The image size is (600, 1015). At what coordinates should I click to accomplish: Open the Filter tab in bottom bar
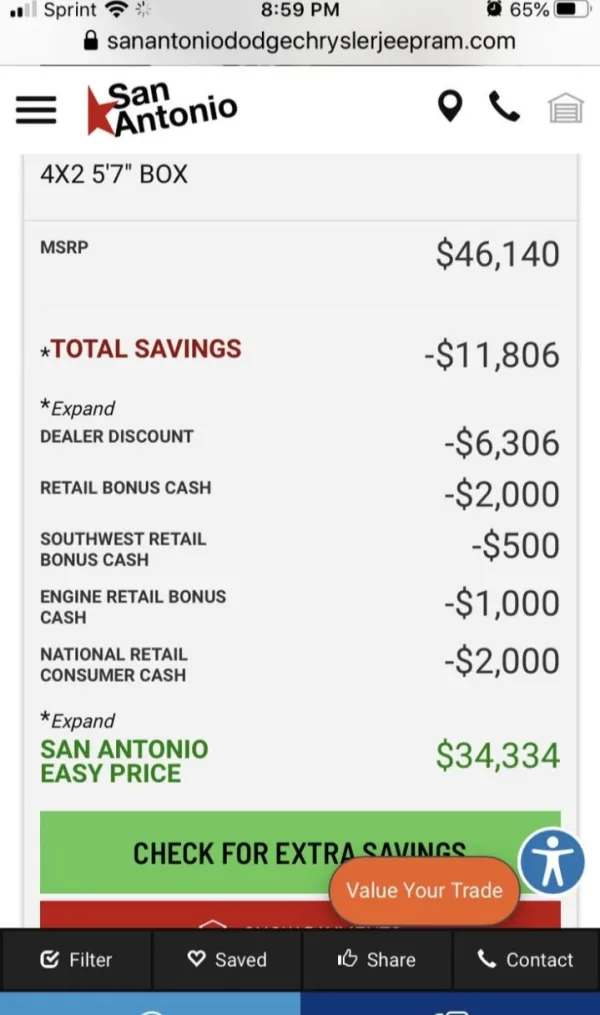tap(77, 960)
